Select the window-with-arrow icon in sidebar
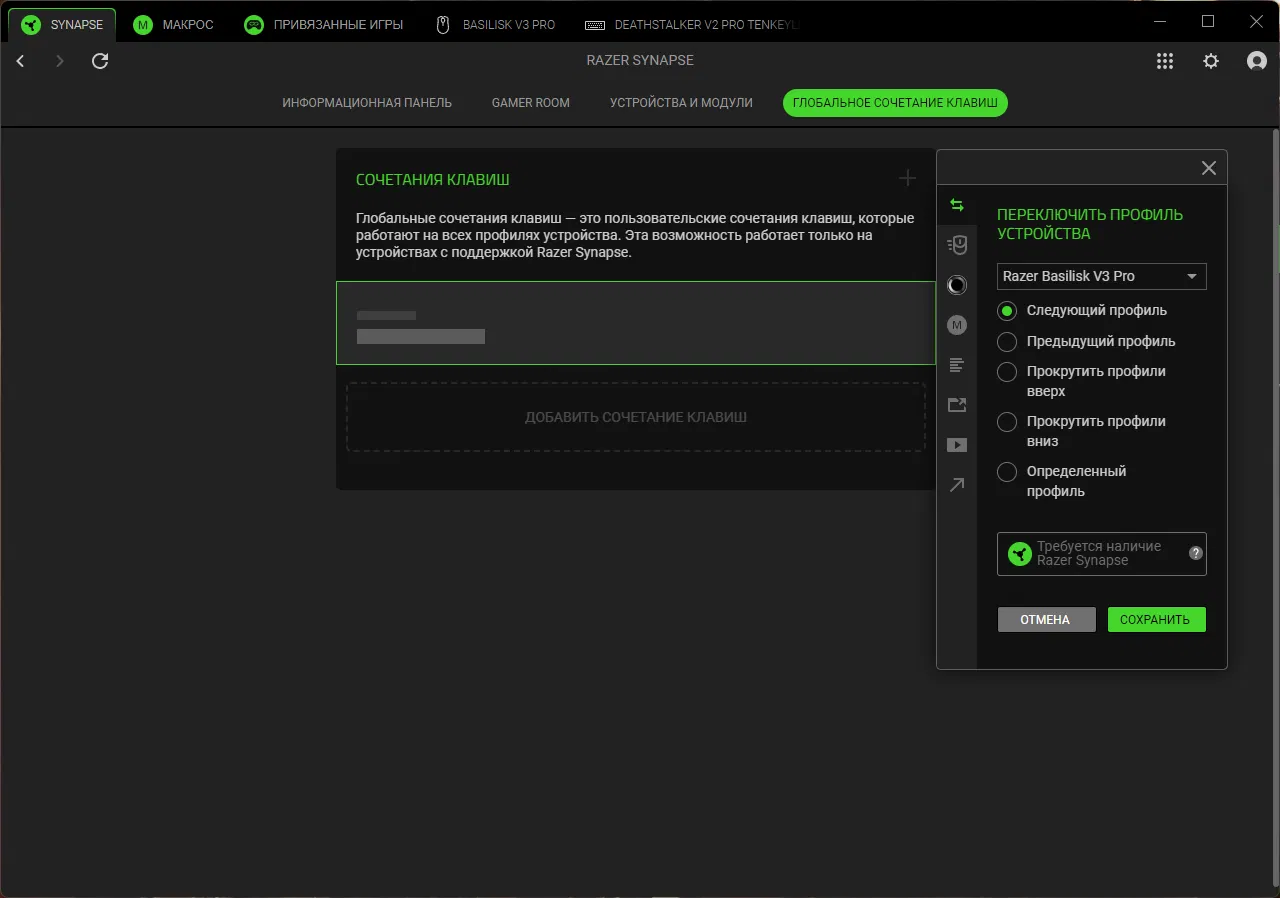Viewport: 1280px width, 898px height. (x=957, y=405)
